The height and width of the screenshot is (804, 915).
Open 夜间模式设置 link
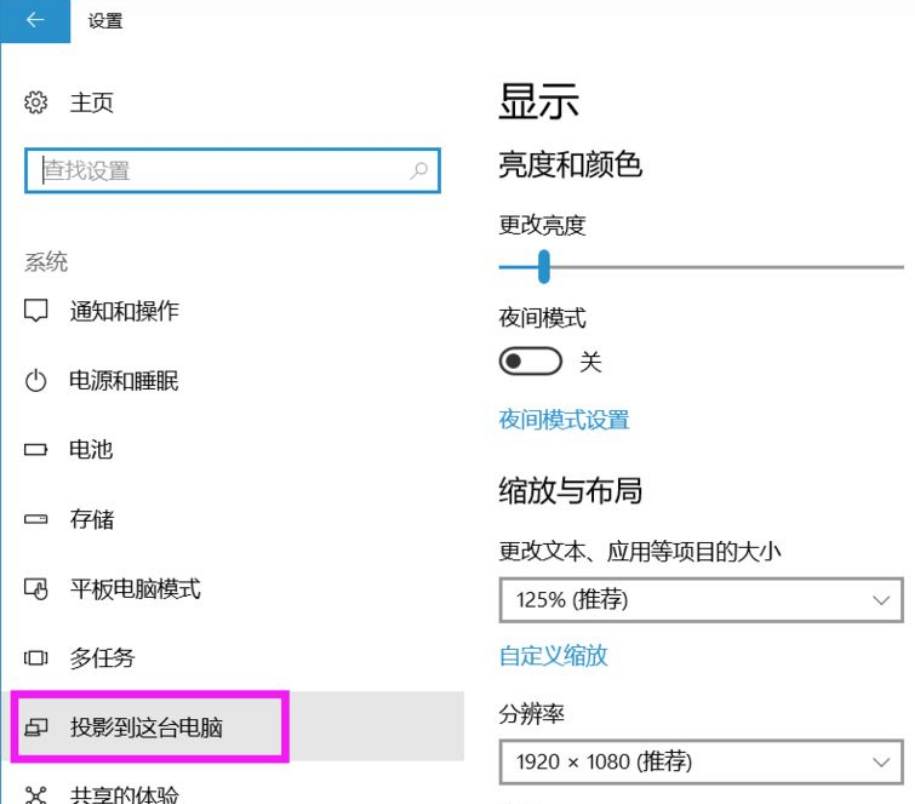[x=563, y=421]
